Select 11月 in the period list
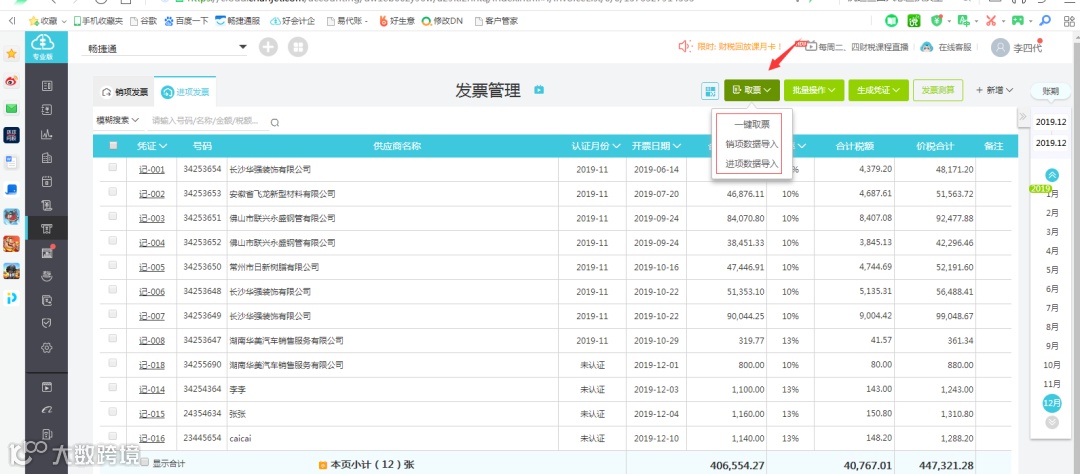The height and width of the screenshot is (474, 1080). click(x=1052, y=384)
